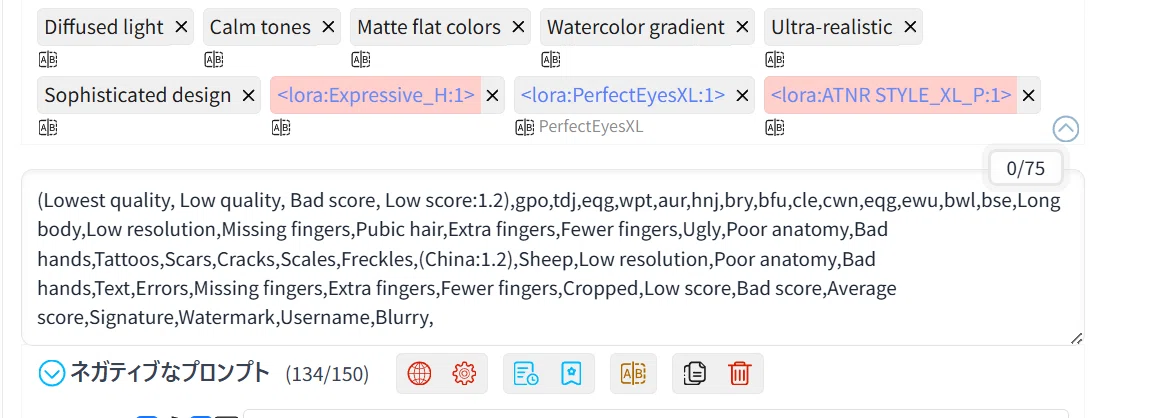1160x418 pixels.
Task: Select the Ultra-realistic tag
Action: pyautogui.click(x=832, y=27)
